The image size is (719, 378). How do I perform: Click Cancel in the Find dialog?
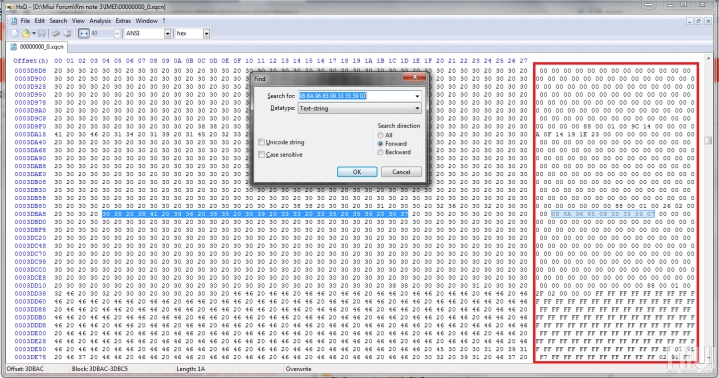401,172
